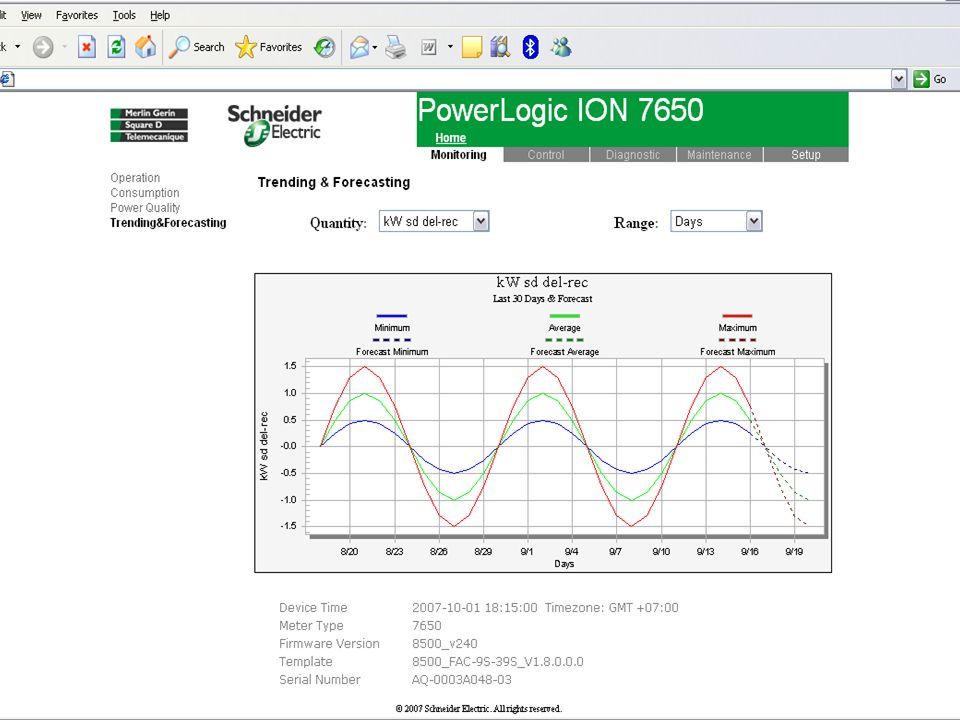
Task: Open the Consumption sidebar link
Action: (x=145, y=193)
